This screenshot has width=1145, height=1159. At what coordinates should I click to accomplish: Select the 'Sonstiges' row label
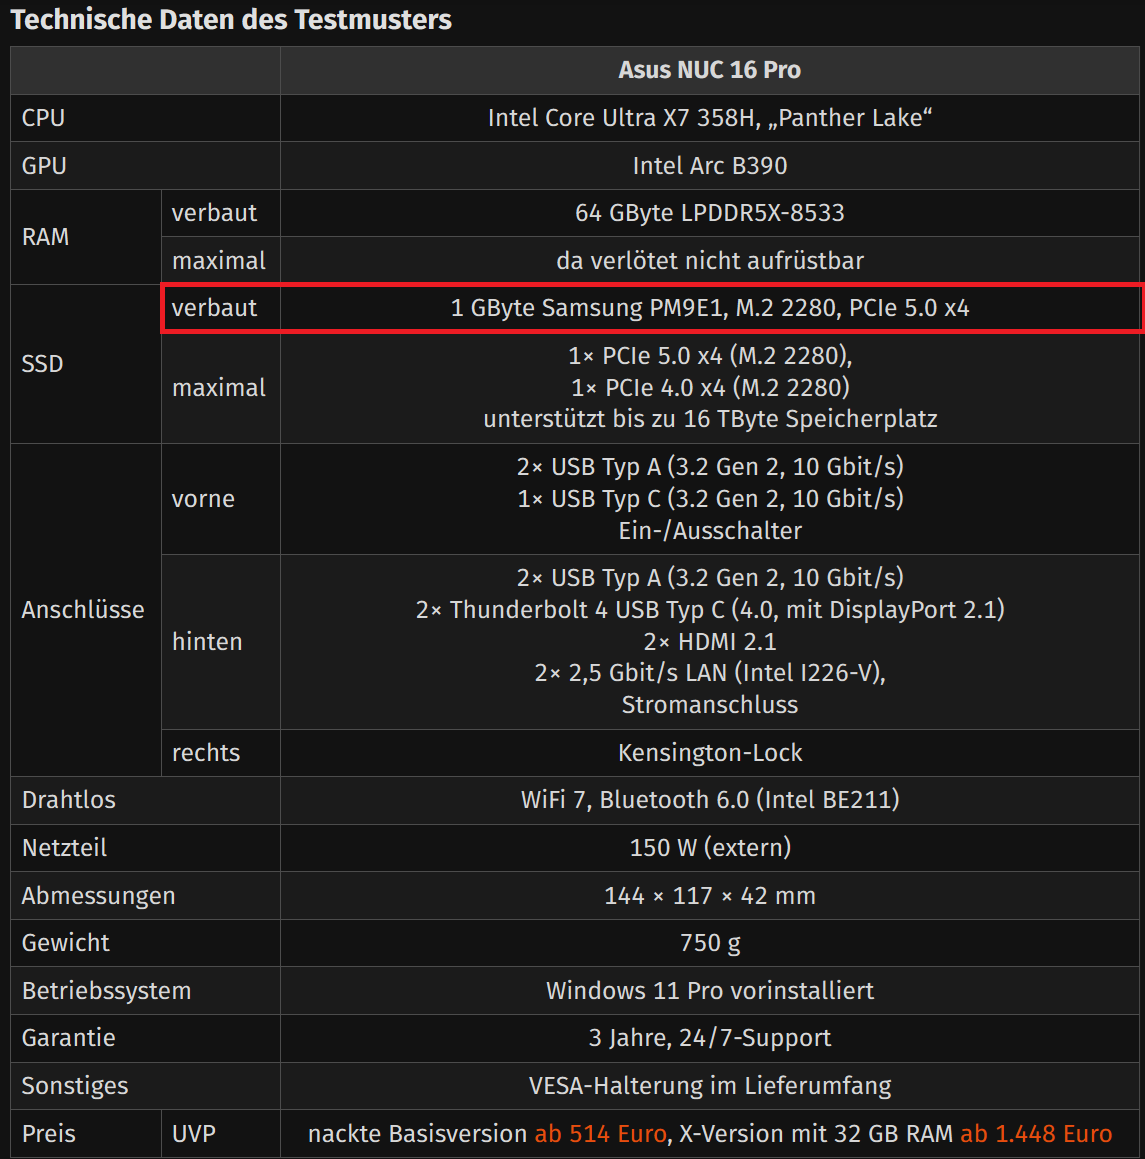pyautogui.click(x=75, y=1086)
